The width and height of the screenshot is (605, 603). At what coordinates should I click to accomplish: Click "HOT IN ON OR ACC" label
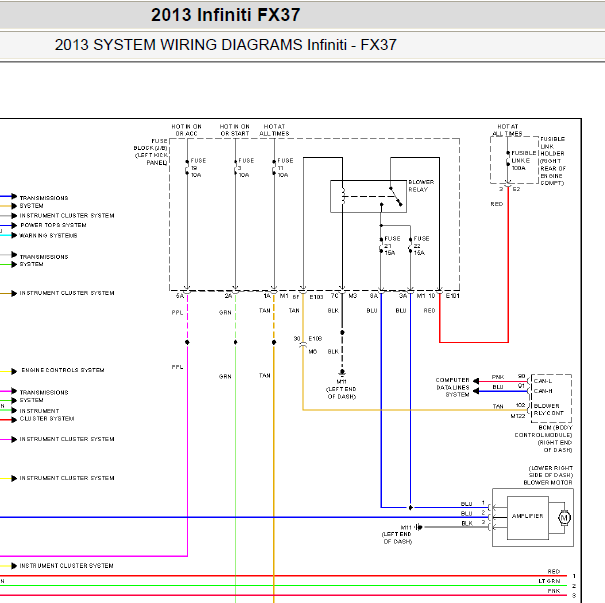coord(186,130)
